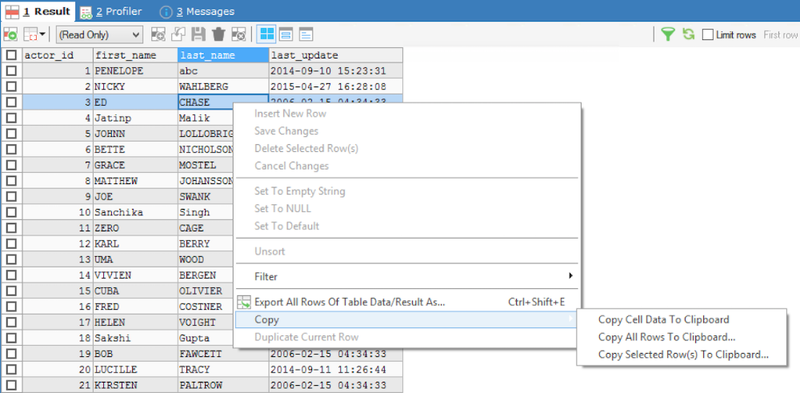This screenshot has height=393, width=800.
Task: Toggle the select-all checkbox in header row
Action: (11, 55)
